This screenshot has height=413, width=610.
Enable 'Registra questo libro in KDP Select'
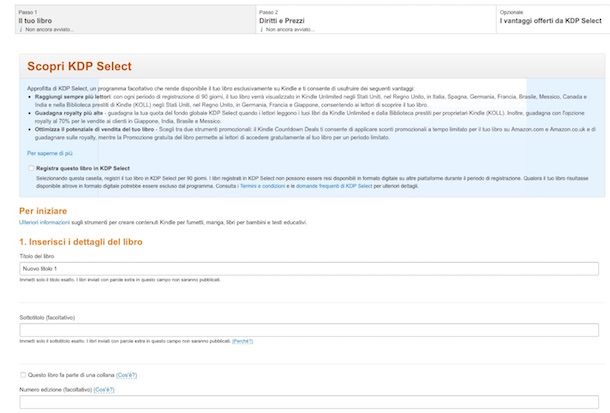(31, 169)
